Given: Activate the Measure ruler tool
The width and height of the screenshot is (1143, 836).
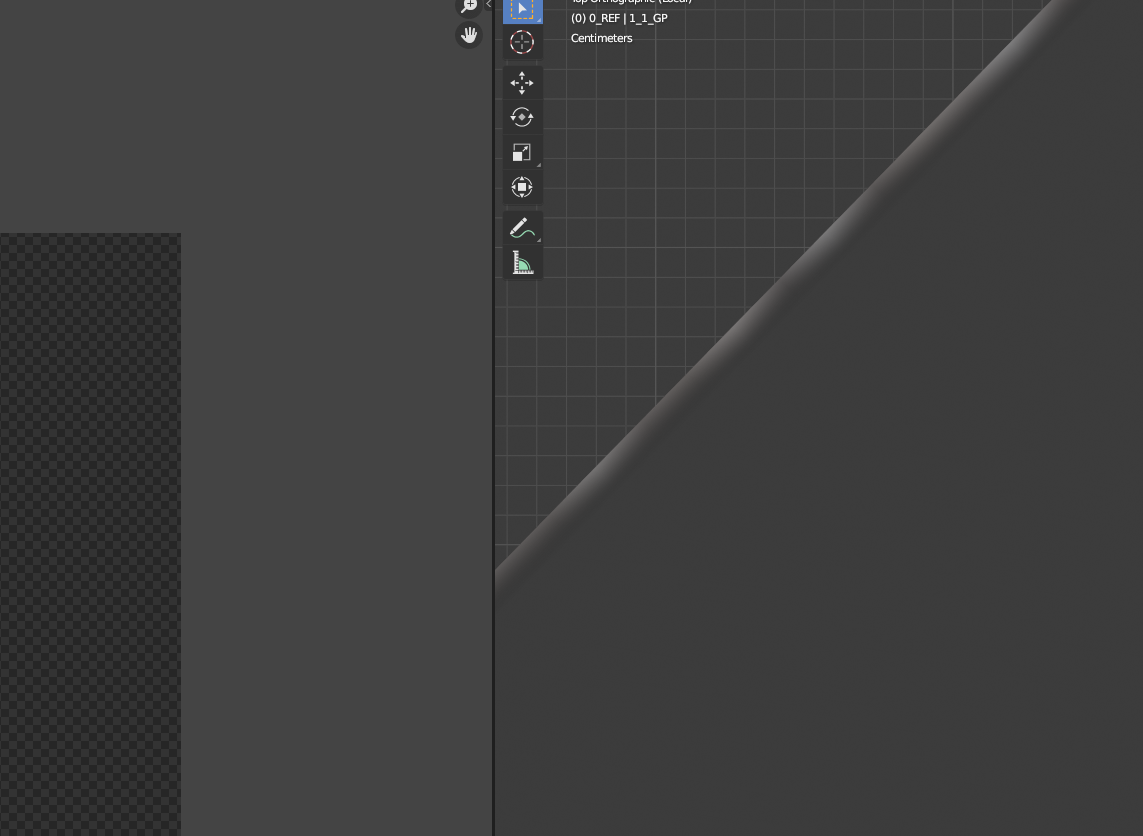Looking at the screenshot, I should pyautogui.click(x=522, y=263).
